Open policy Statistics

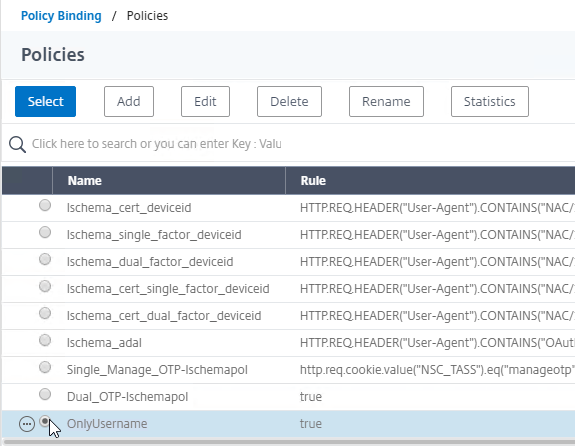(490, 102)
